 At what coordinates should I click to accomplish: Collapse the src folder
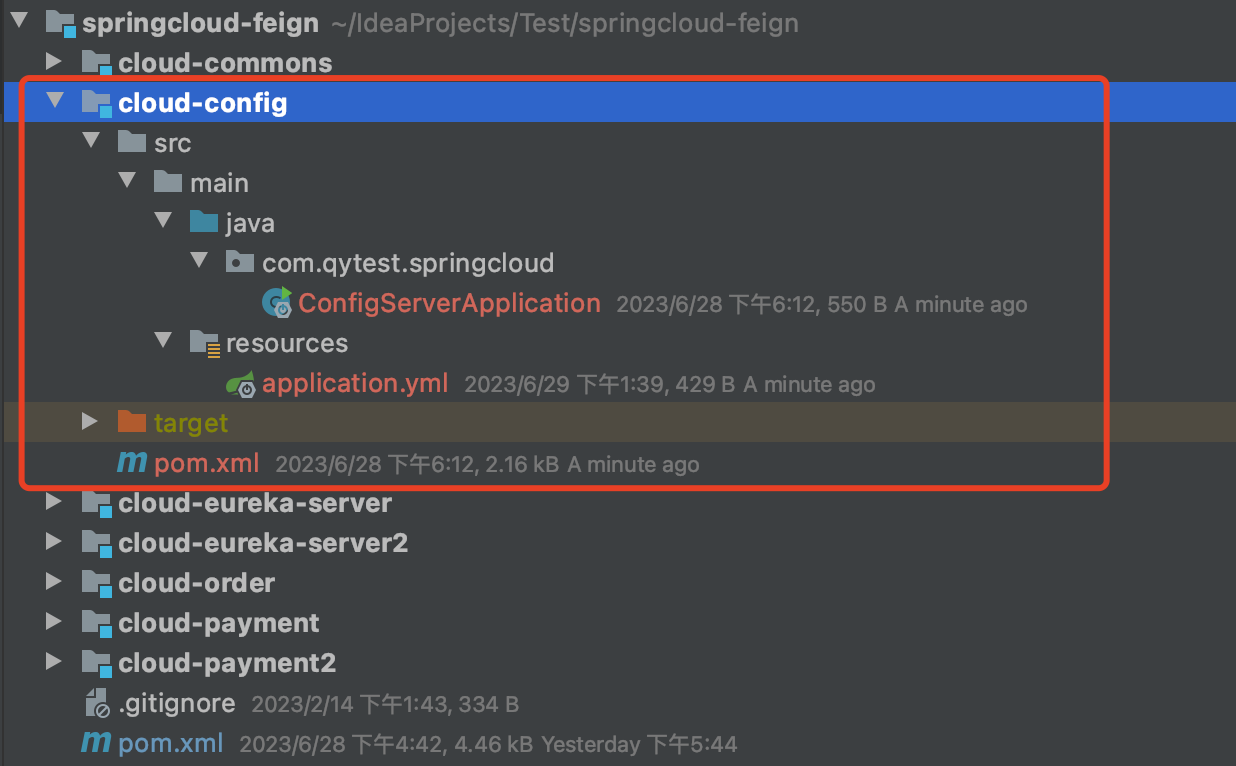click(90, 142)
